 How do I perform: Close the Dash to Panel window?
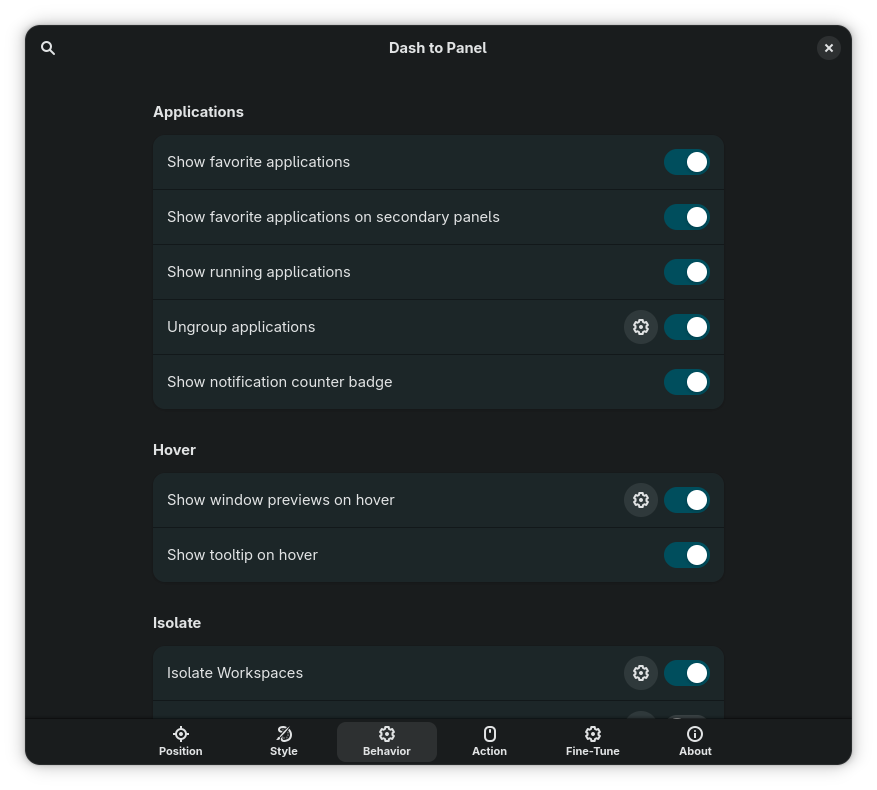[828, 48]
